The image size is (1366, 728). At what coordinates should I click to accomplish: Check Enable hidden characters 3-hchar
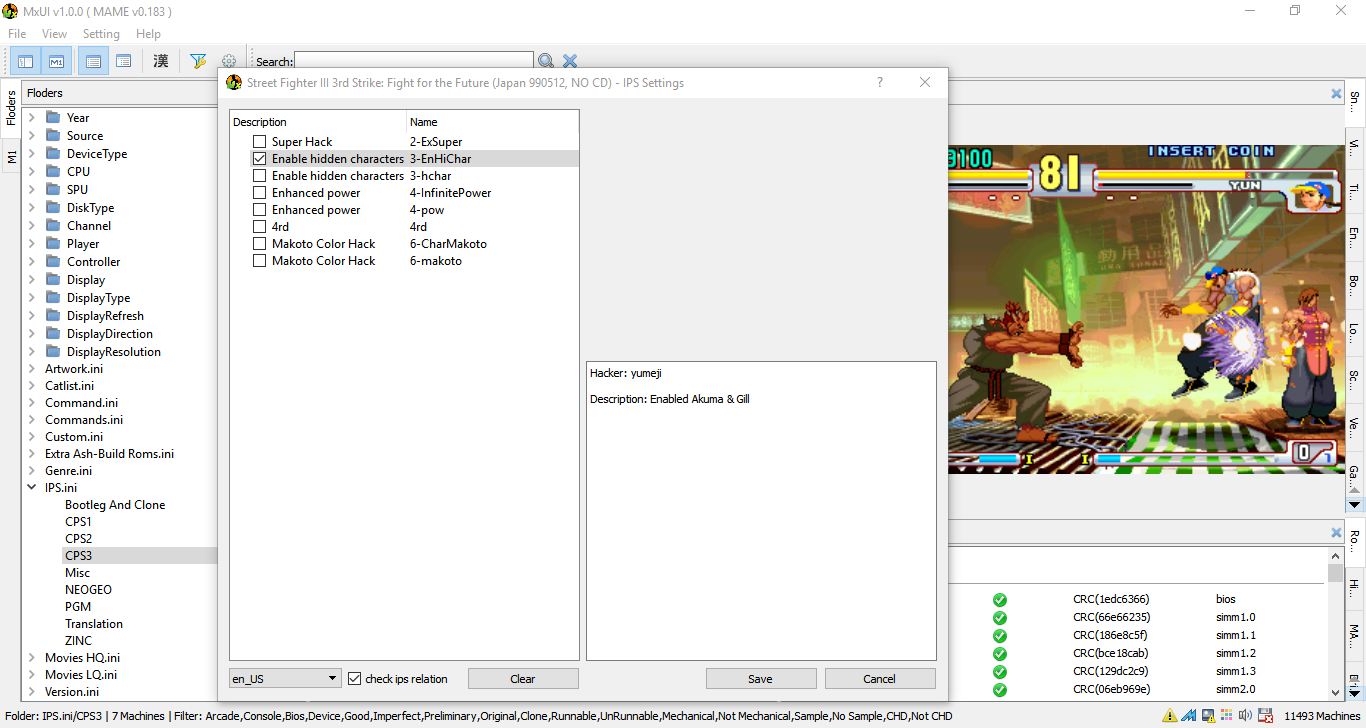click(260, 176)
